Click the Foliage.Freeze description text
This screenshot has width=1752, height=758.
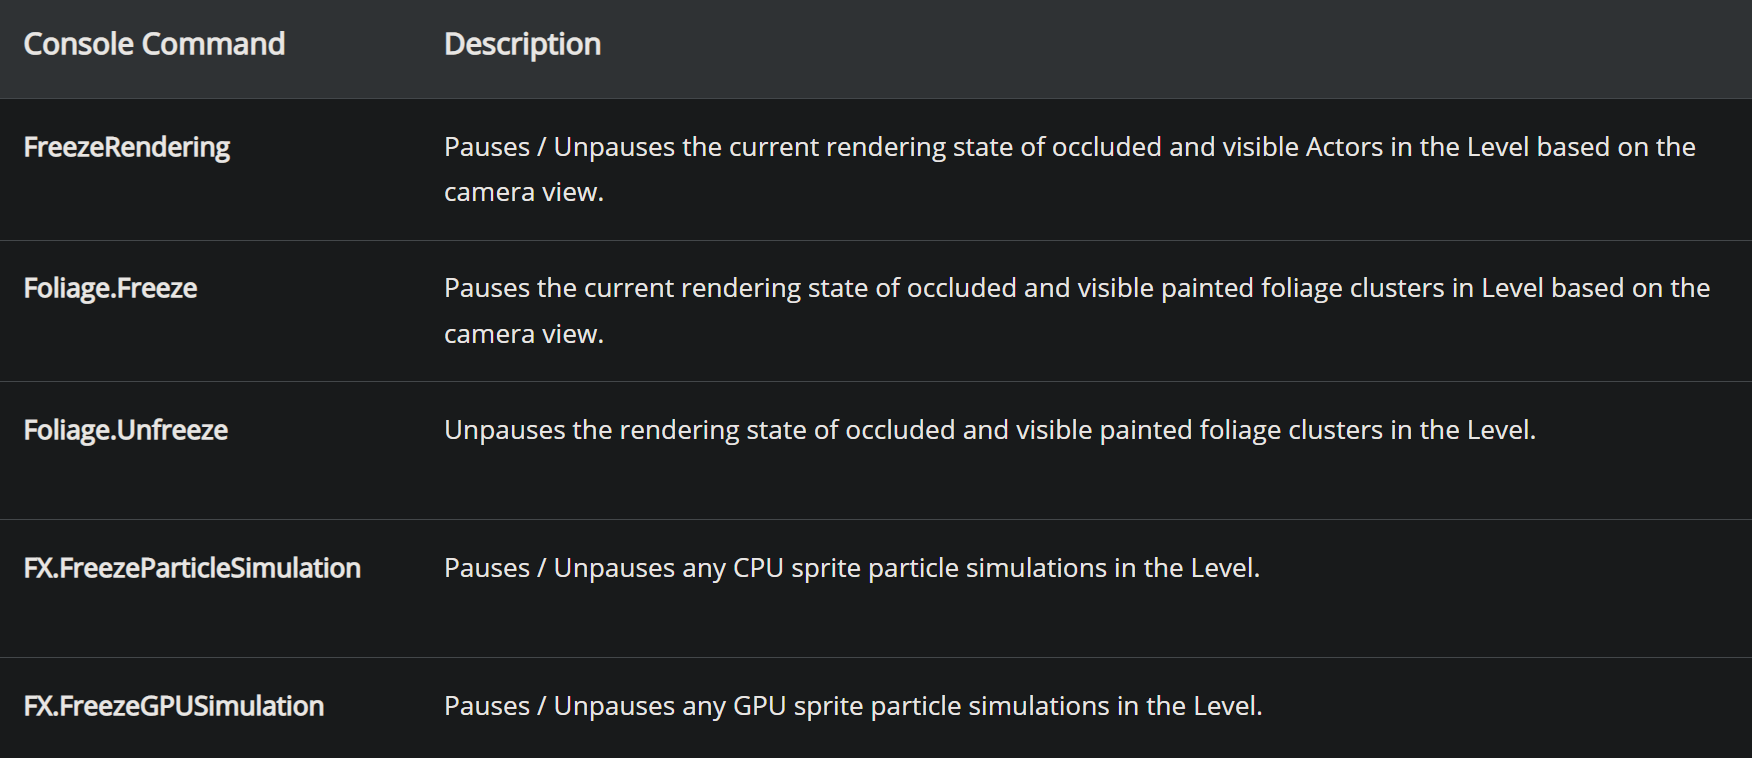coord(1077,311)
